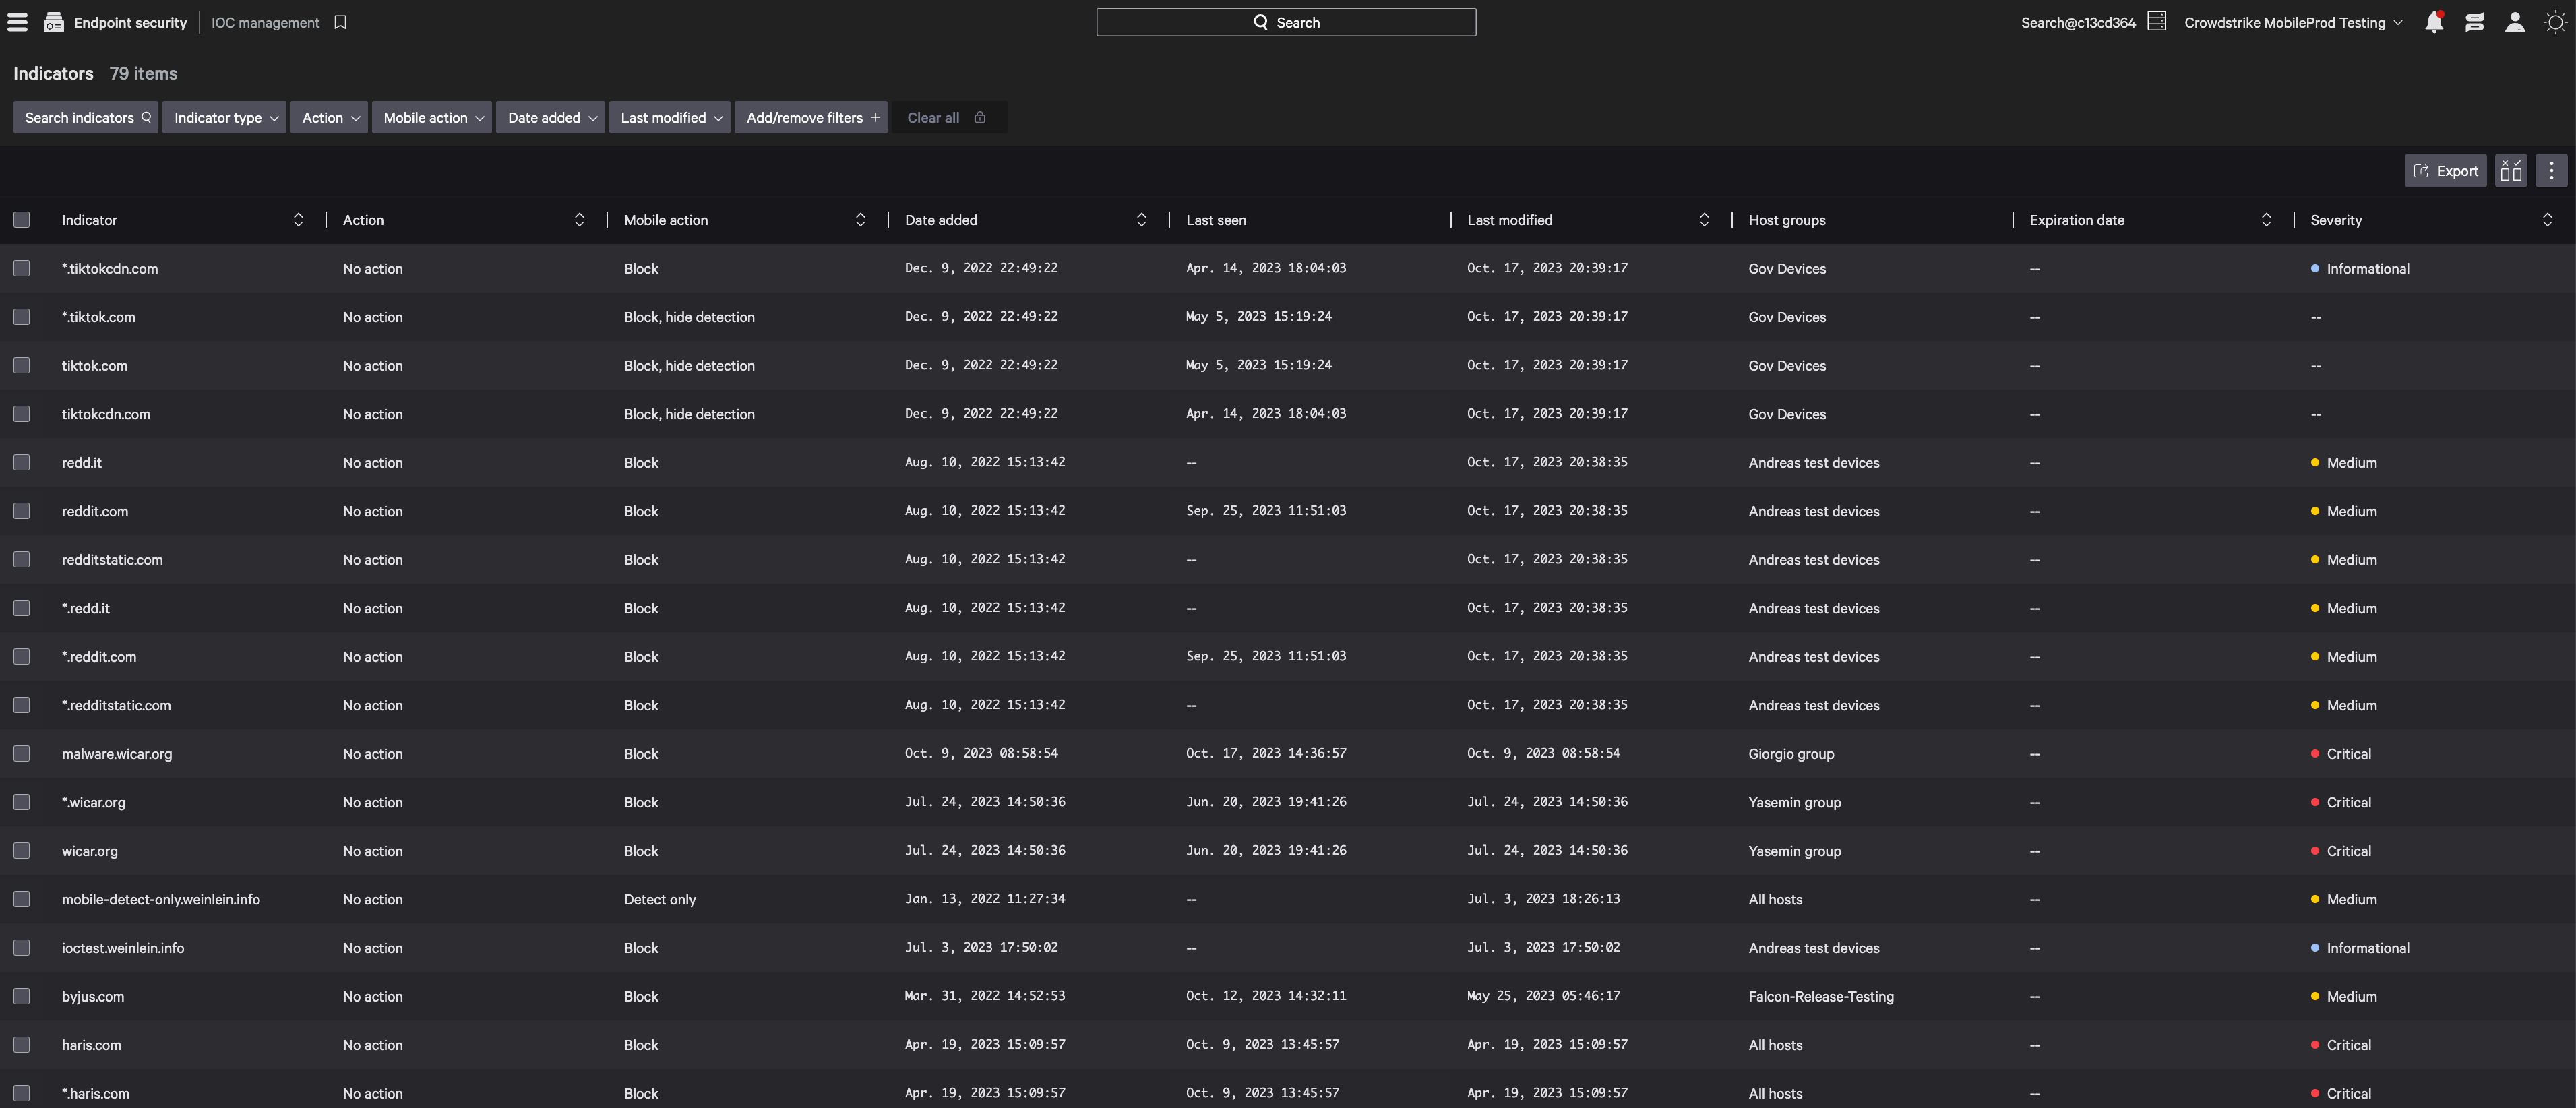
Task: Open the mobile-detect-only.weinlein.info indicator
Action: coord(161,900)
